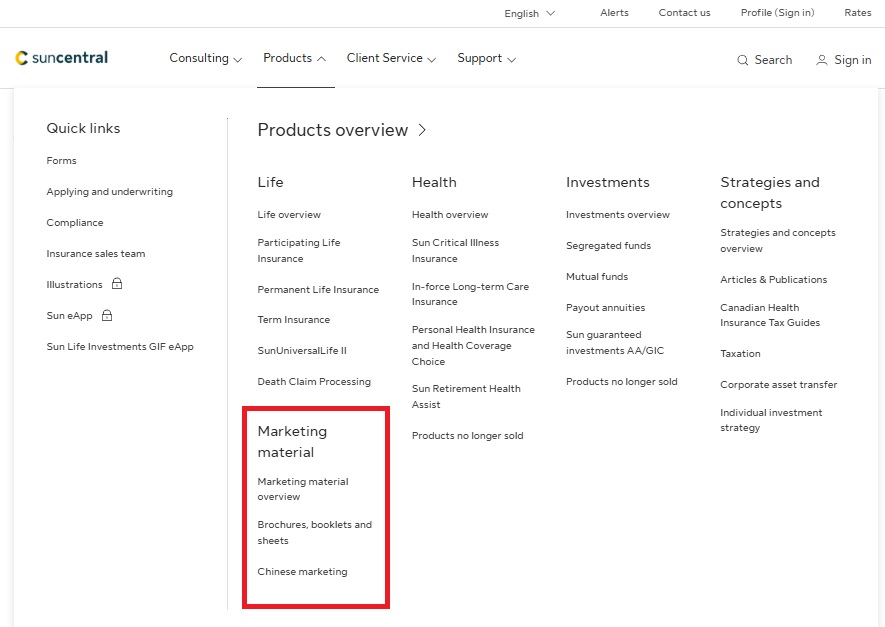Go to Term Insurance page
Image resolution: width=885 pixels, height=627 pixels.
(293, 320)
